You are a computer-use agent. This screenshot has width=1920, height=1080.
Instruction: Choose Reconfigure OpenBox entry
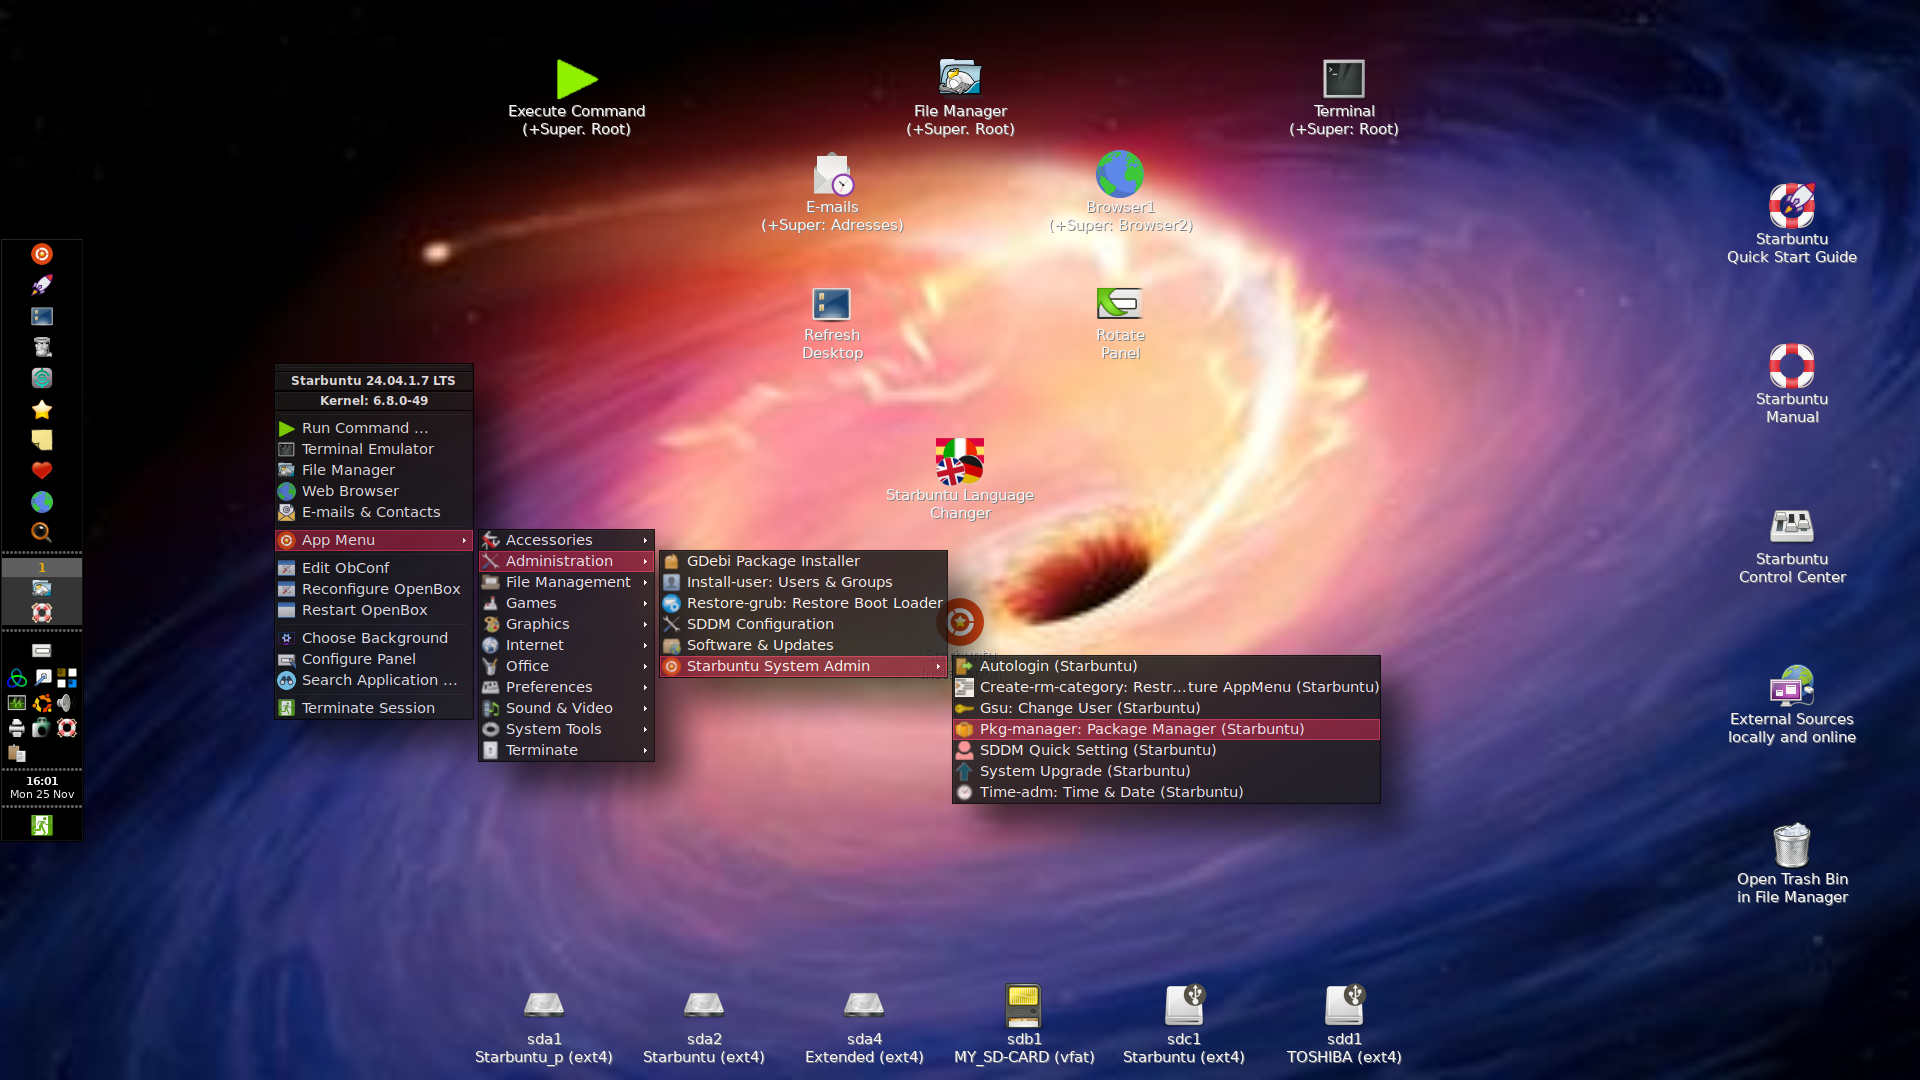(374, 589)
